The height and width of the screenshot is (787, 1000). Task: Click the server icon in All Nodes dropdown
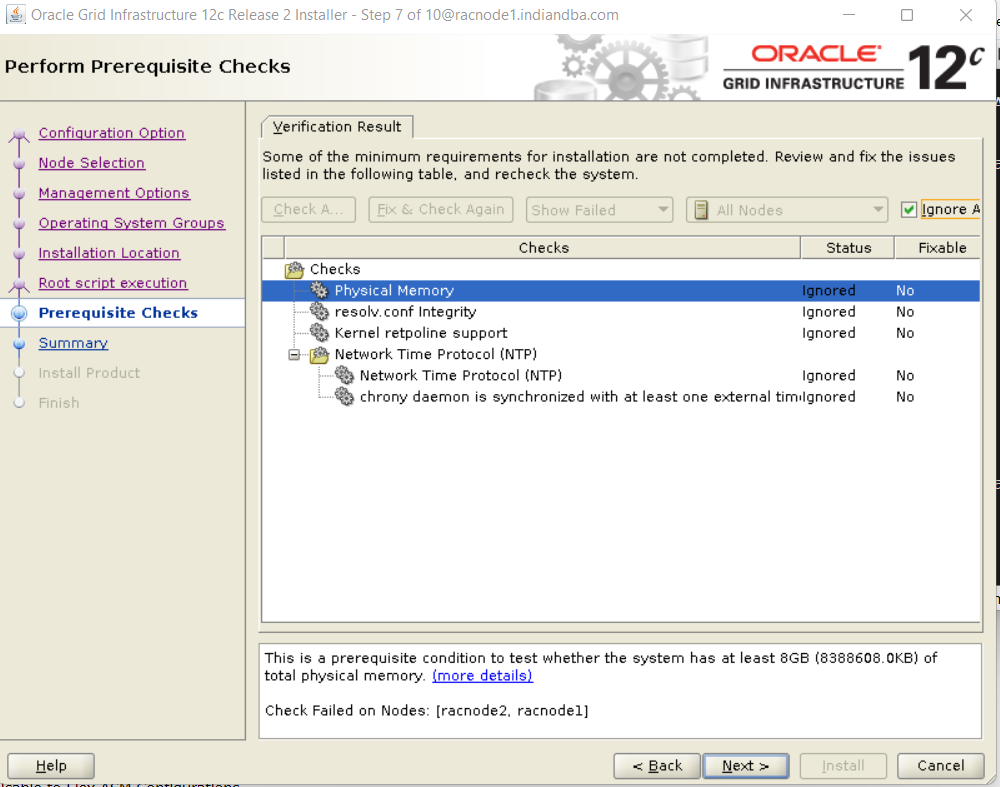click(701, 210)
